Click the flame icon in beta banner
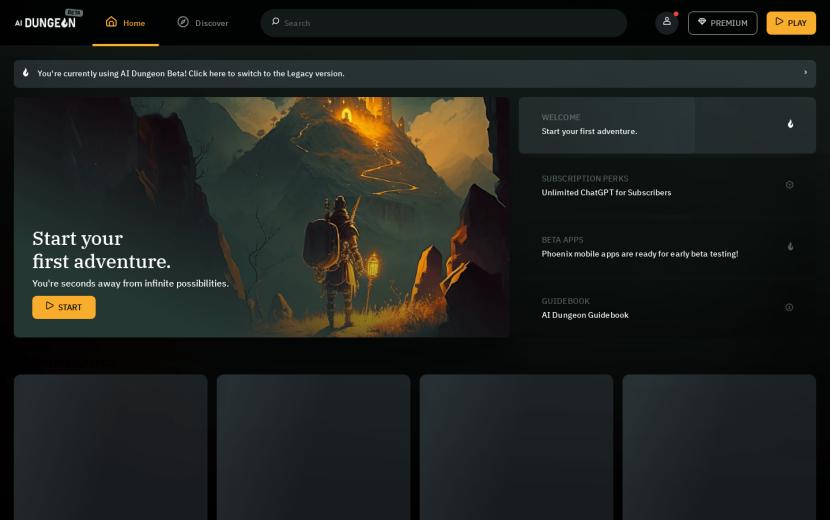Screen dimensions: 830x520 pos(26,73)
